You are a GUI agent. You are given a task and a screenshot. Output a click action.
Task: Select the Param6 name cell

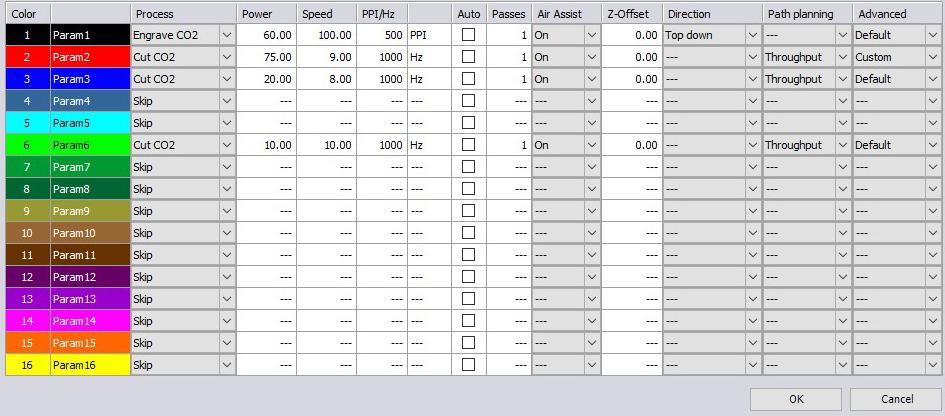point(90,145)
